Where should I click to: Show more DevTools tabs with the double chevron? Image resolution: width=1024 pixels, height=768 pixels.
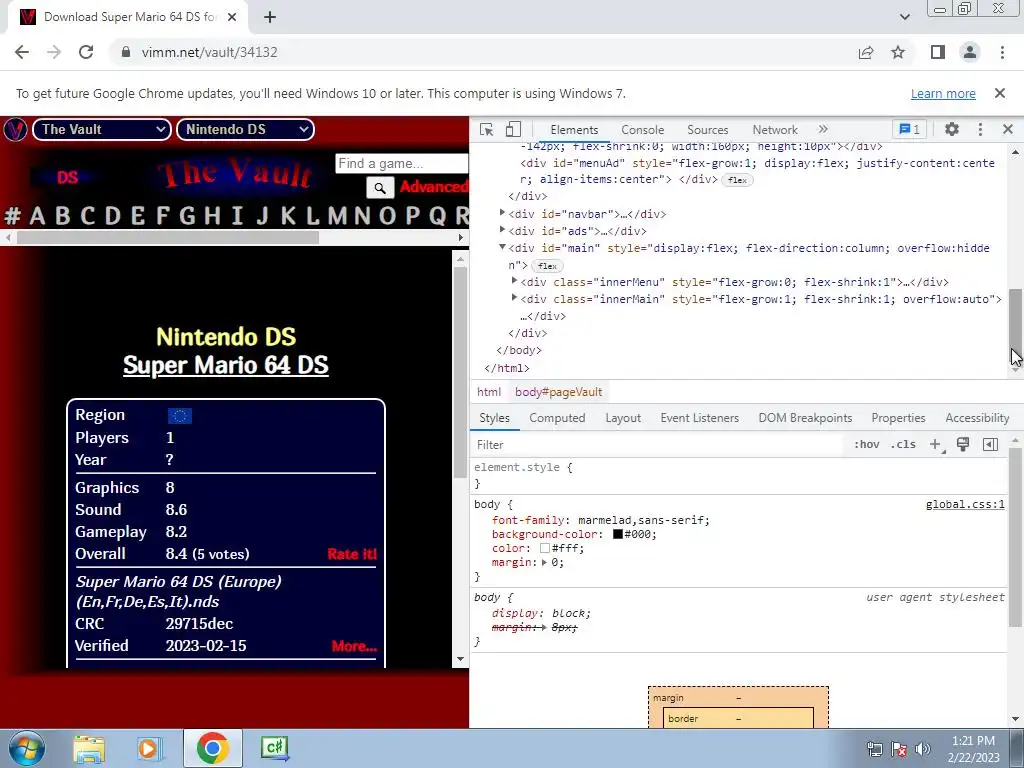tap(823, 129)
